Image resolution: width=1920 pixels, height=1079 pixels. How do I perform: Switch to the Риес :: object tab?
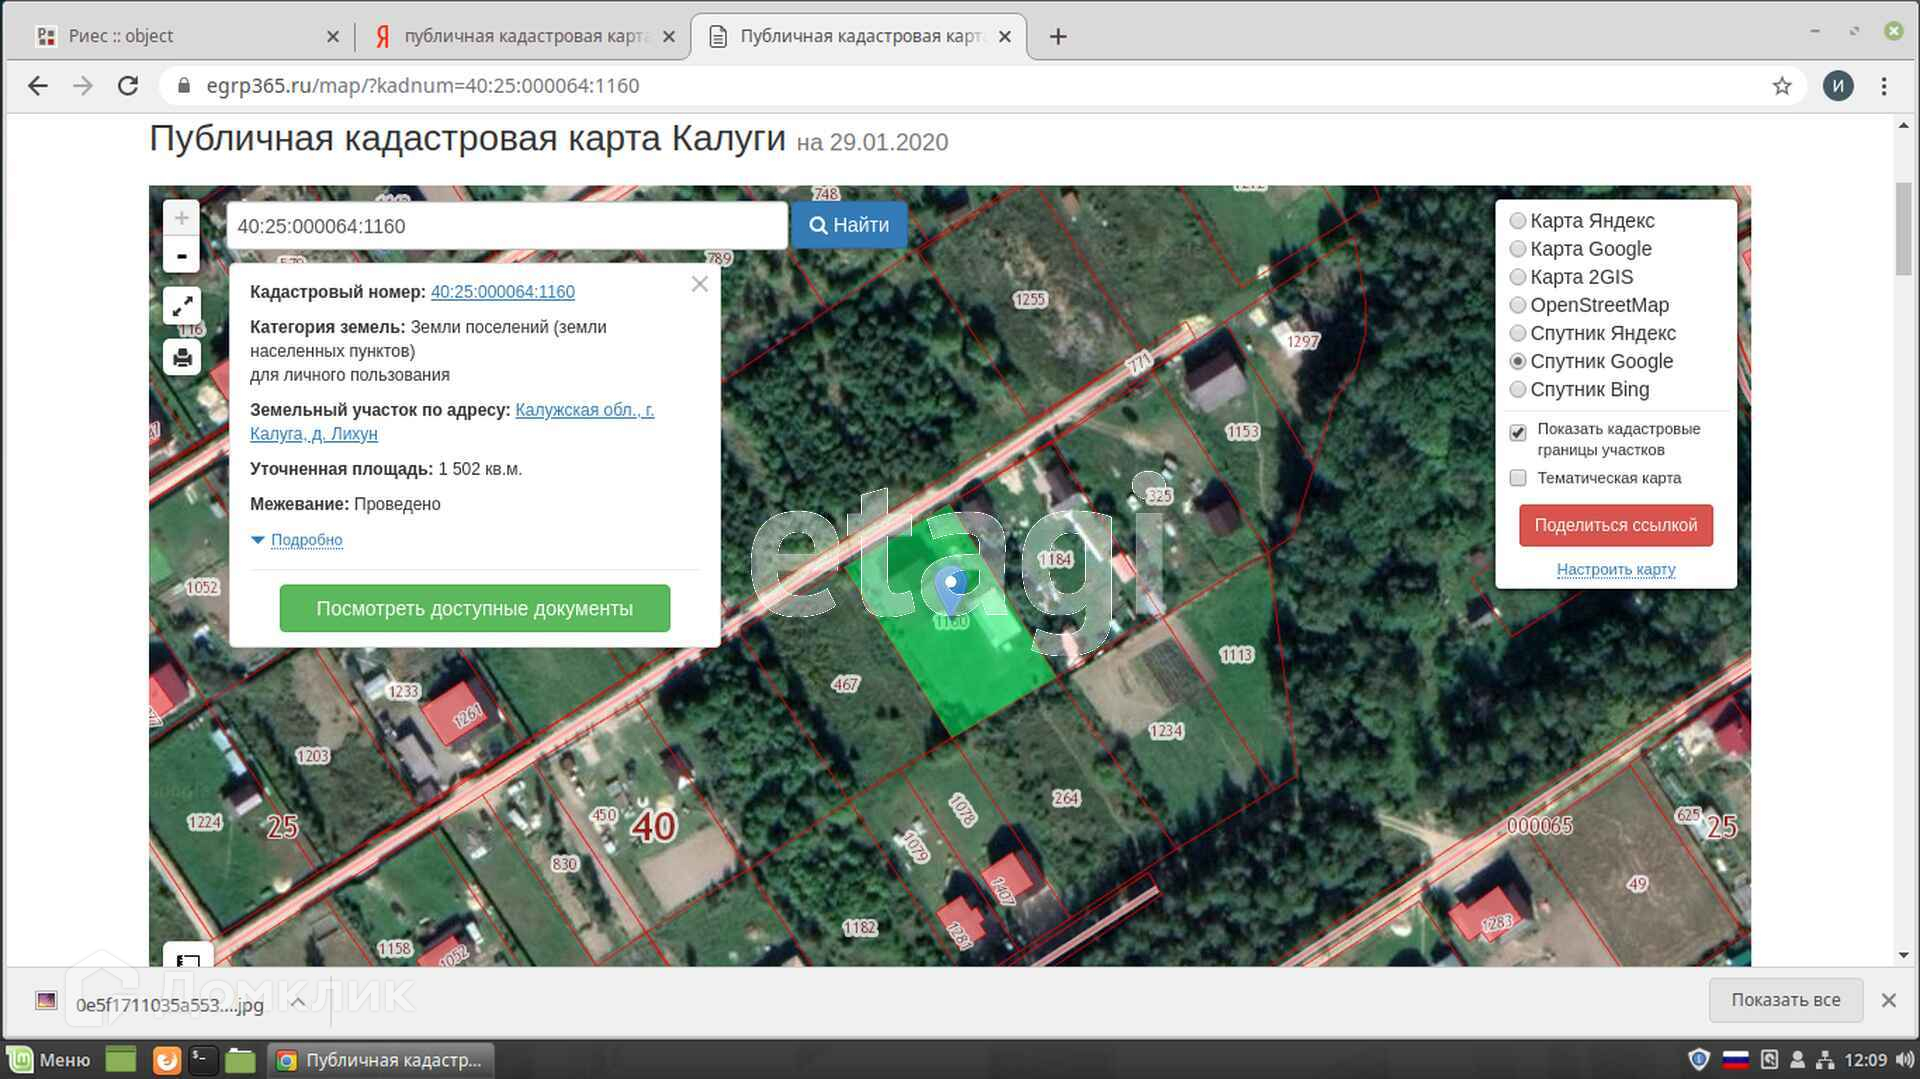click(x=180, y=37)
